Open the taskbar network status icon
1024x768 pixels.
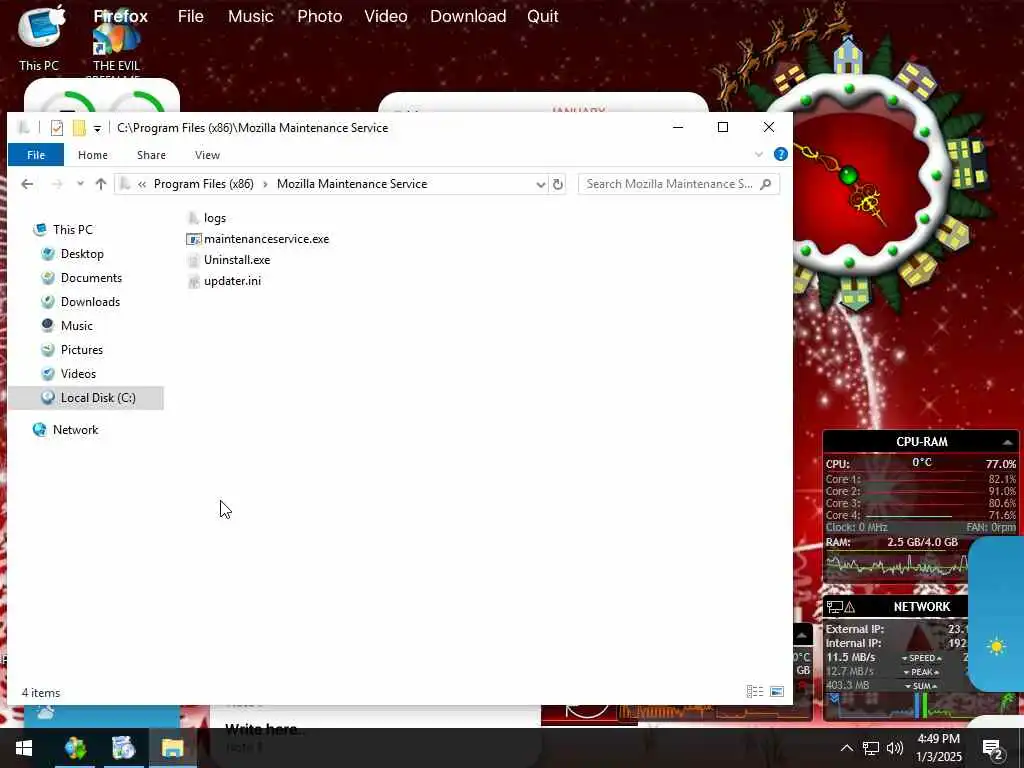click(871, 748)
